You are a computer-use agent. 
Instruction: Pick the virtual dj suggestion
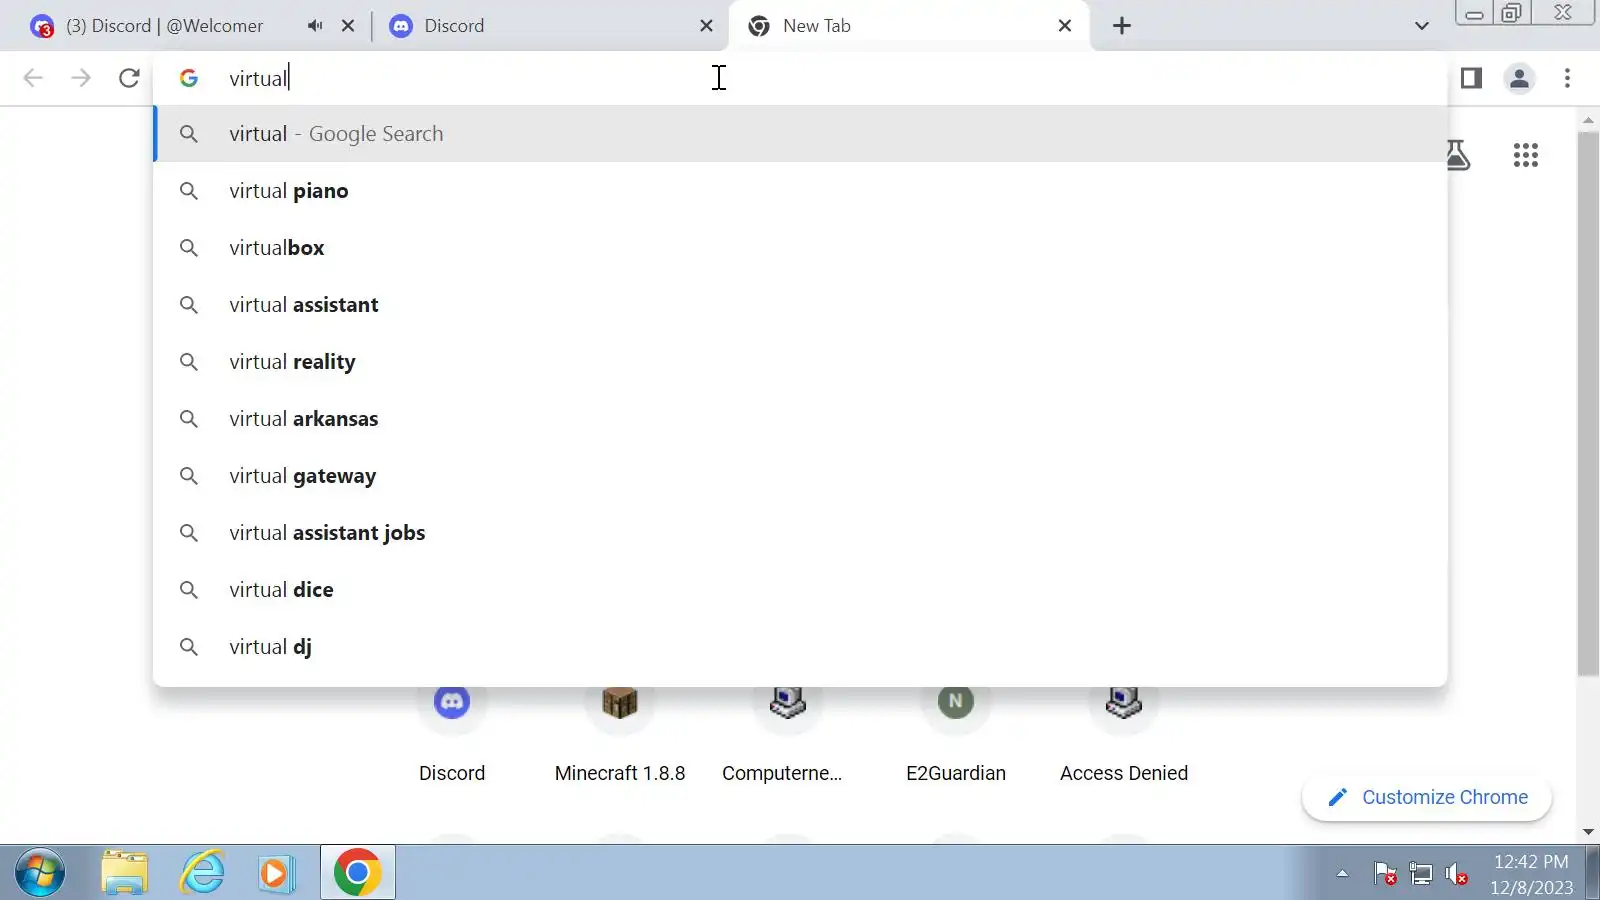click(800, 647)
